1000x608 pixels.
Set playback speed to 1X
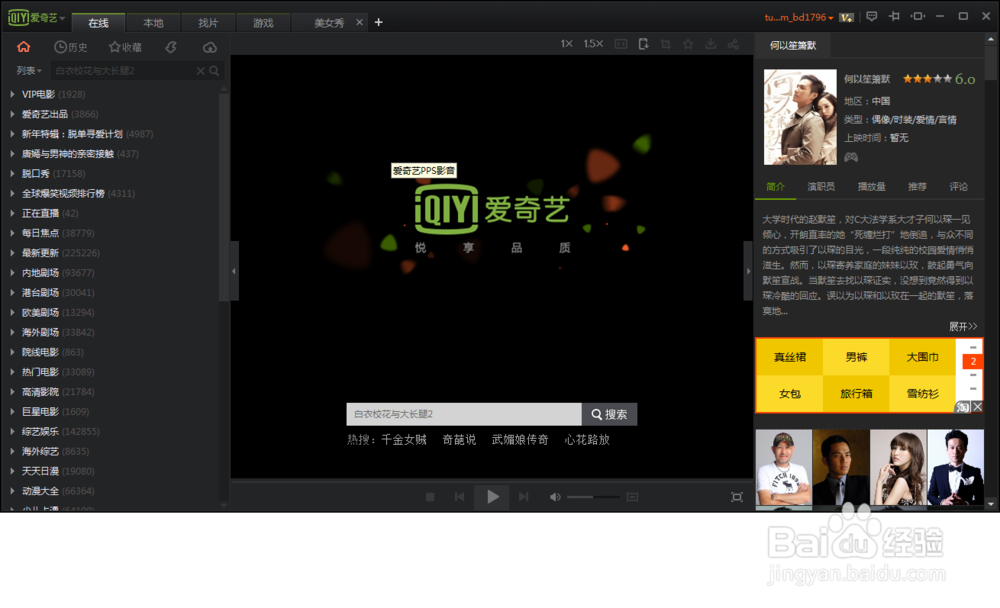(x=566, y=43)
